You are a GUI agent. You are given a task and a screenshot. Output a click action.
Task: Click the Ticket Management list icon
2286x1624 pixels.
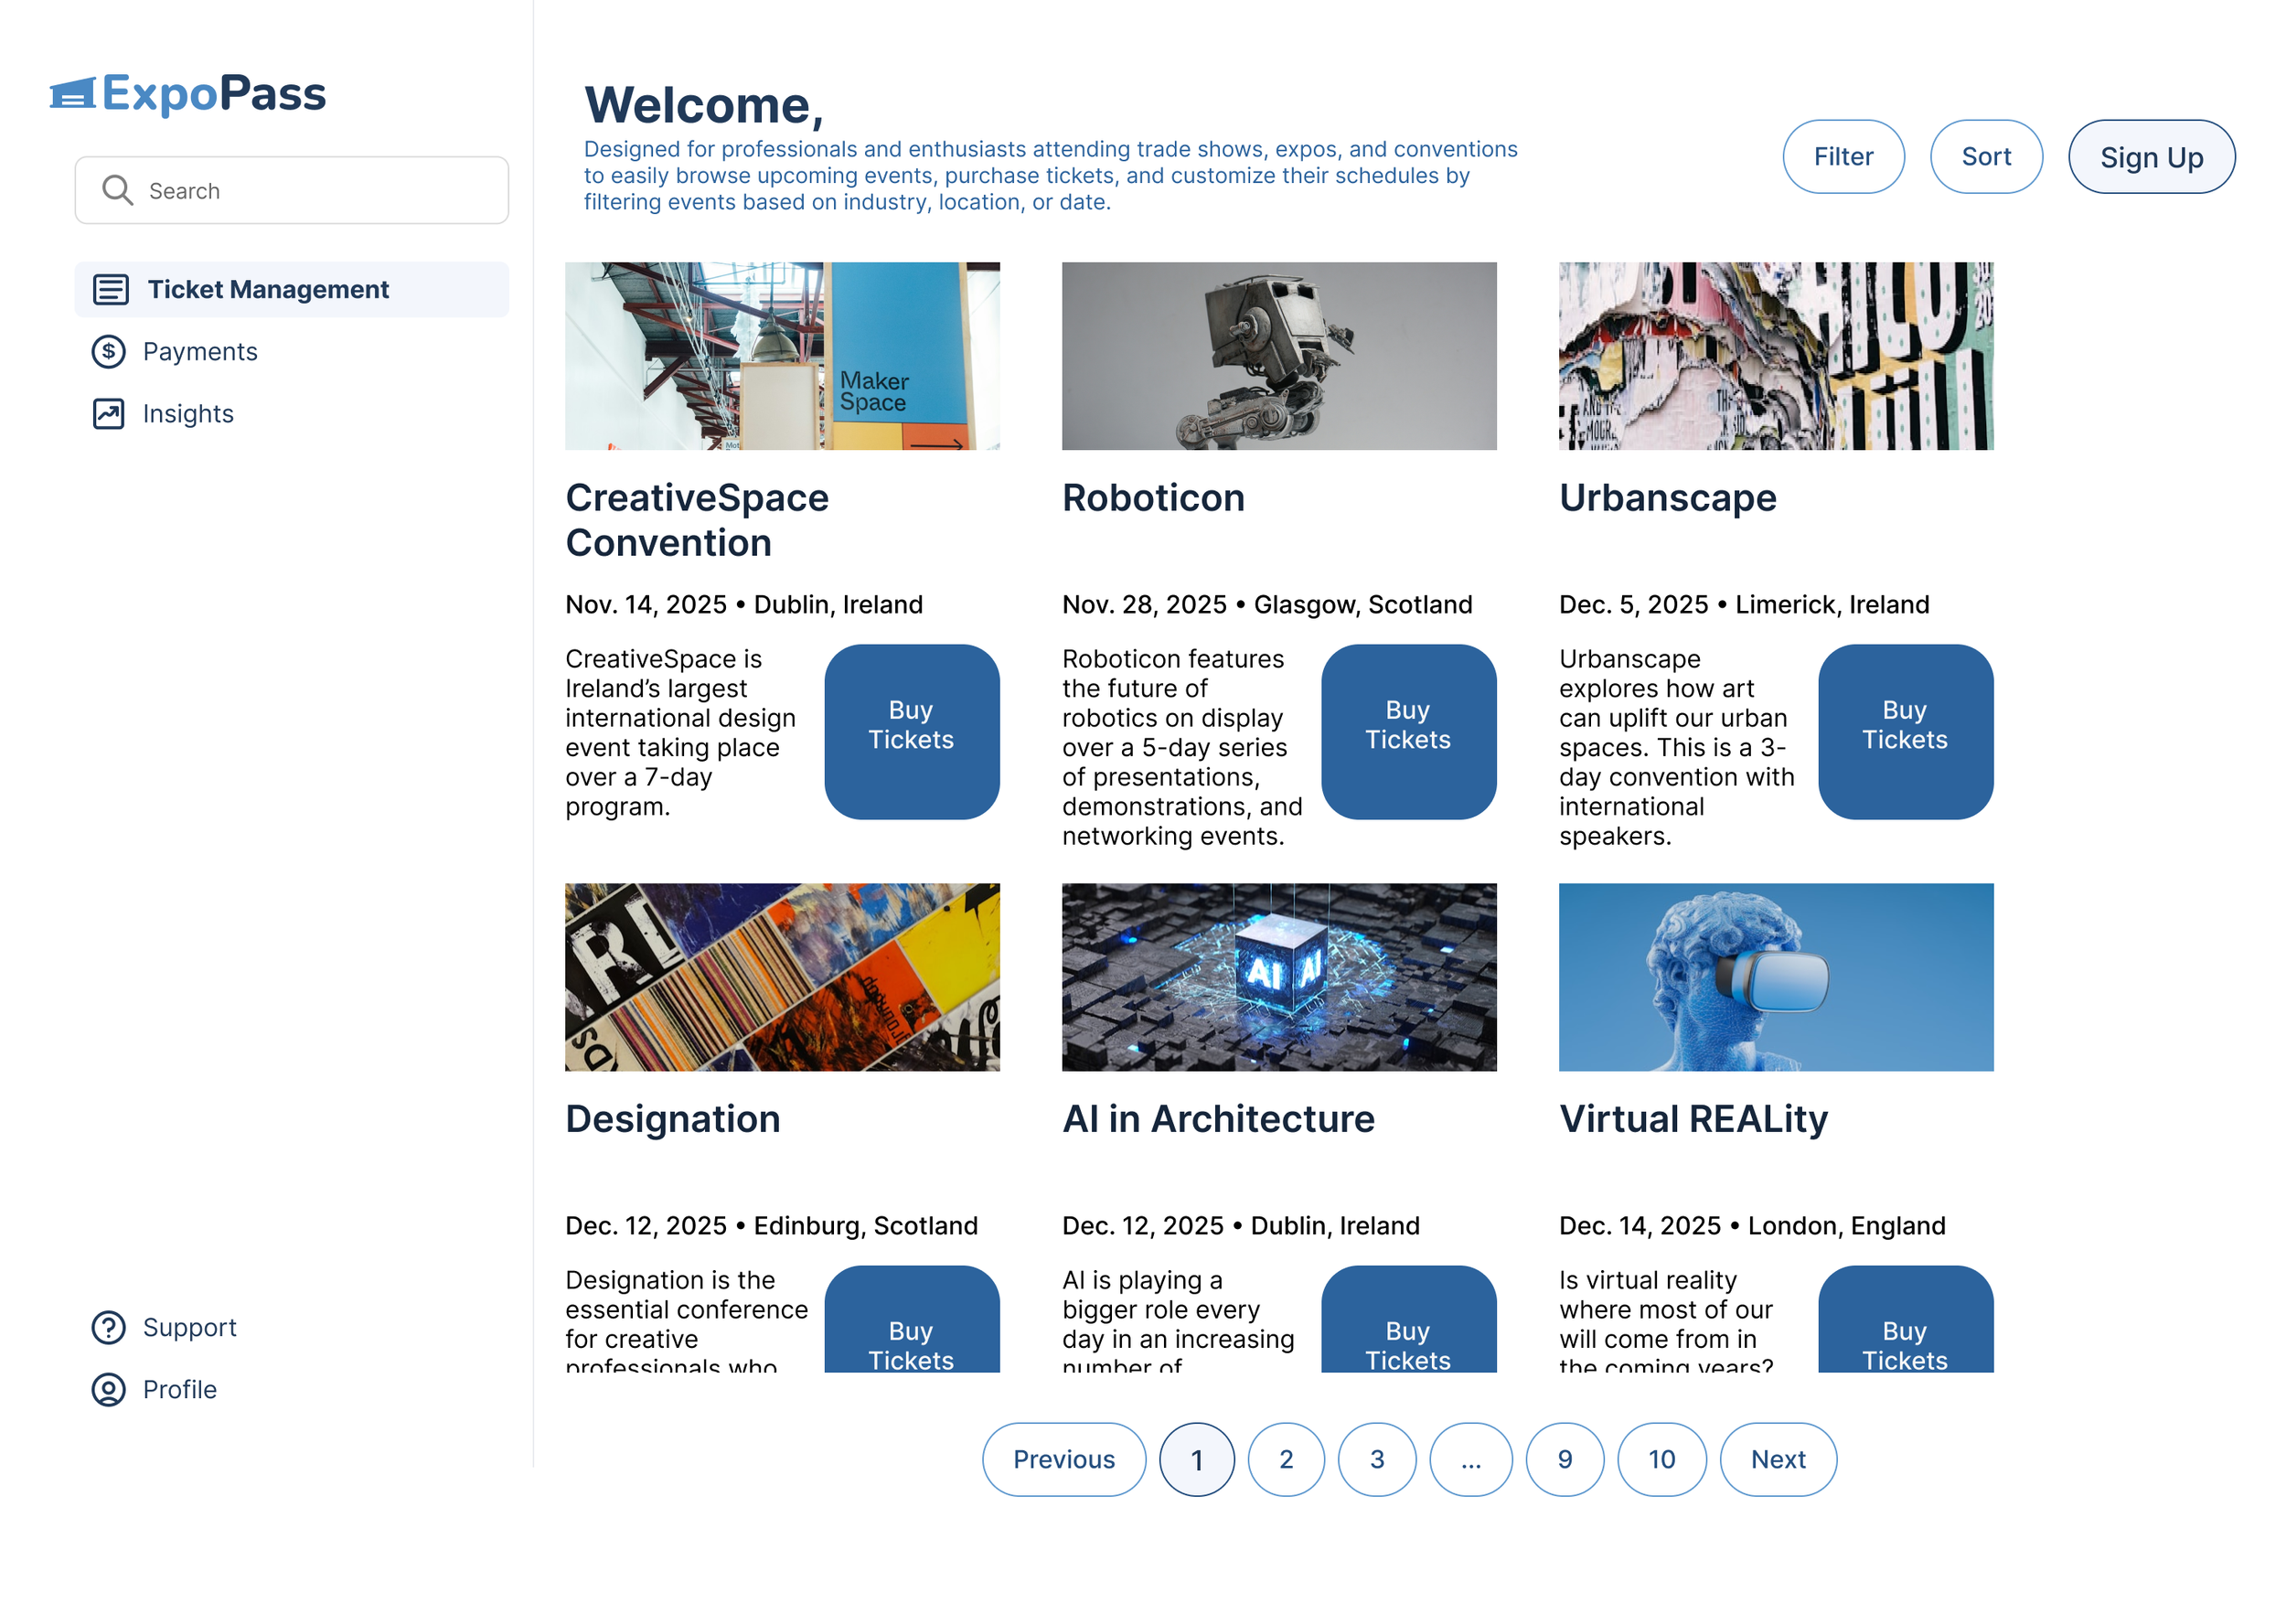(x=110, y=289)
